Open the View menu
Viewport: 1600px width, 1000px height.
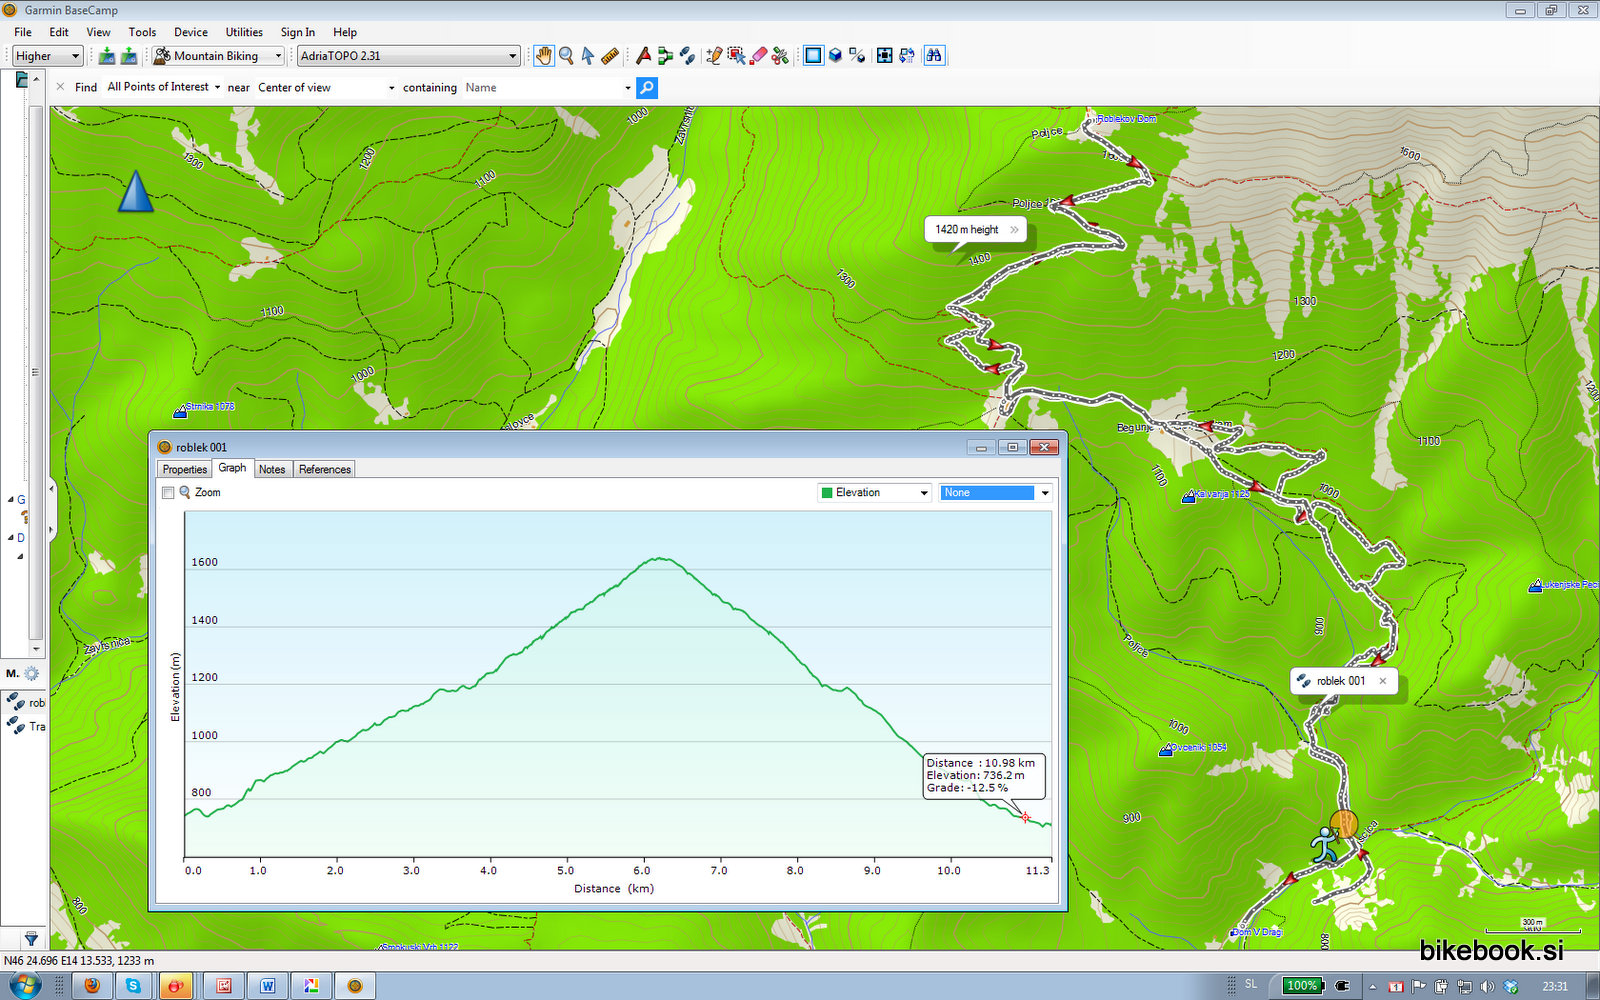[x=98, y=32]
